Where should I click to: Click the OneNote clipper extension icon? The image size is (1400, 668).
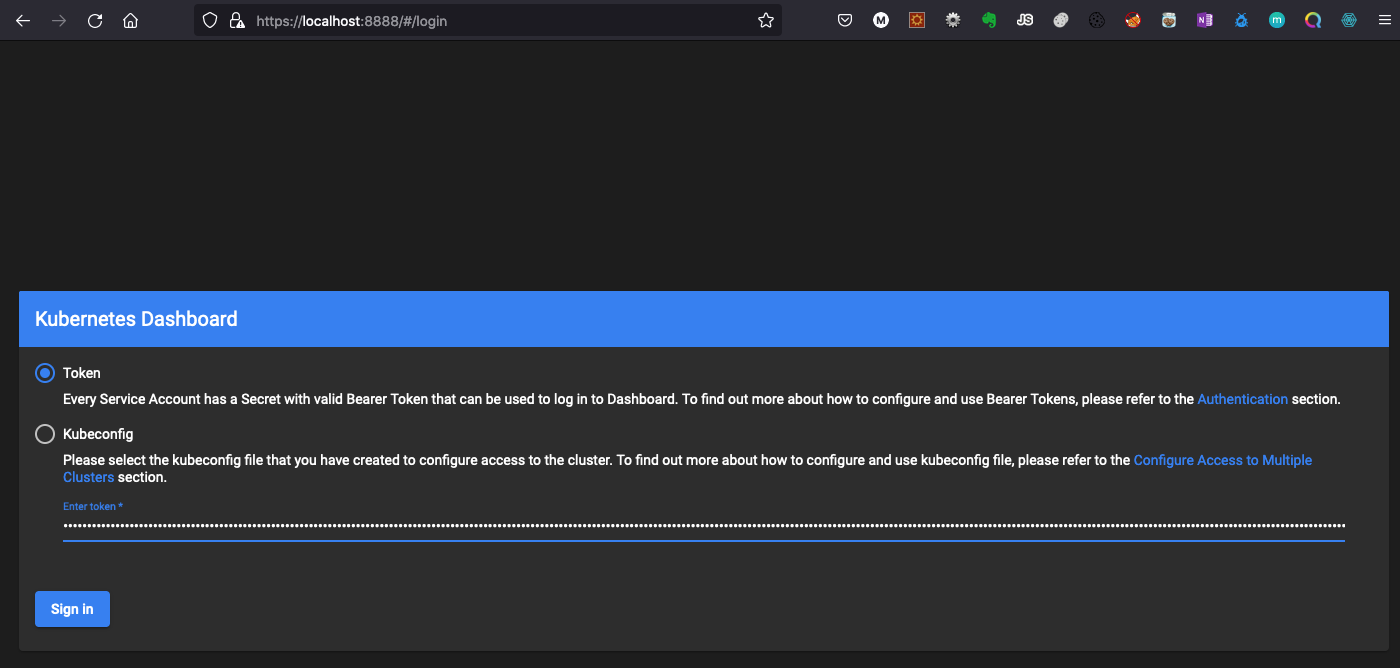point(1205,20)
